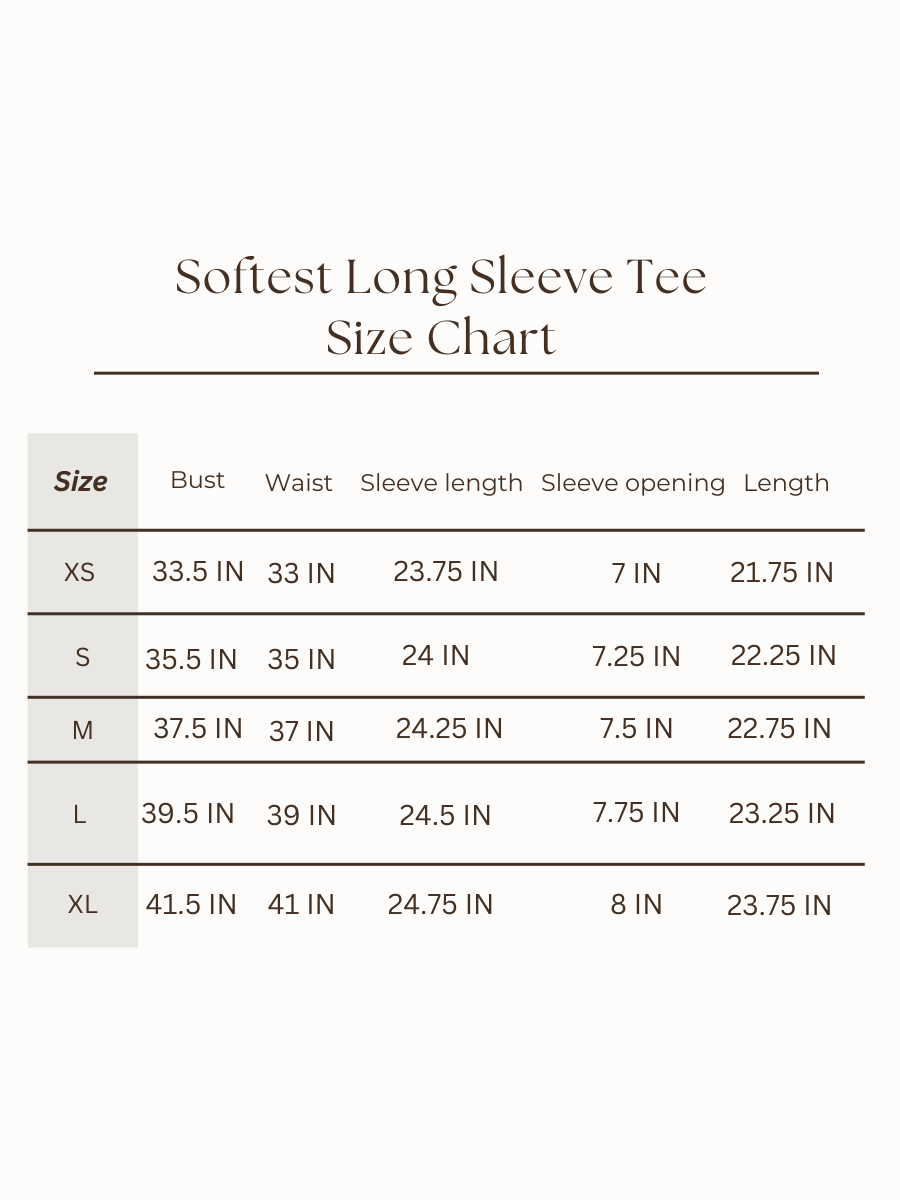Click the Waist column header
The height and width of the screenshot is (1200, 900).
click(x=298, y=483)
